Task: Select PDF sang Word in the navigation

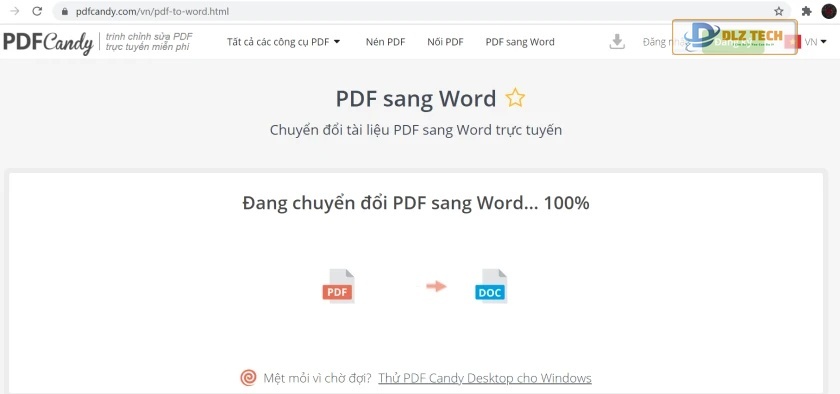Action: (x=520, y=42)
